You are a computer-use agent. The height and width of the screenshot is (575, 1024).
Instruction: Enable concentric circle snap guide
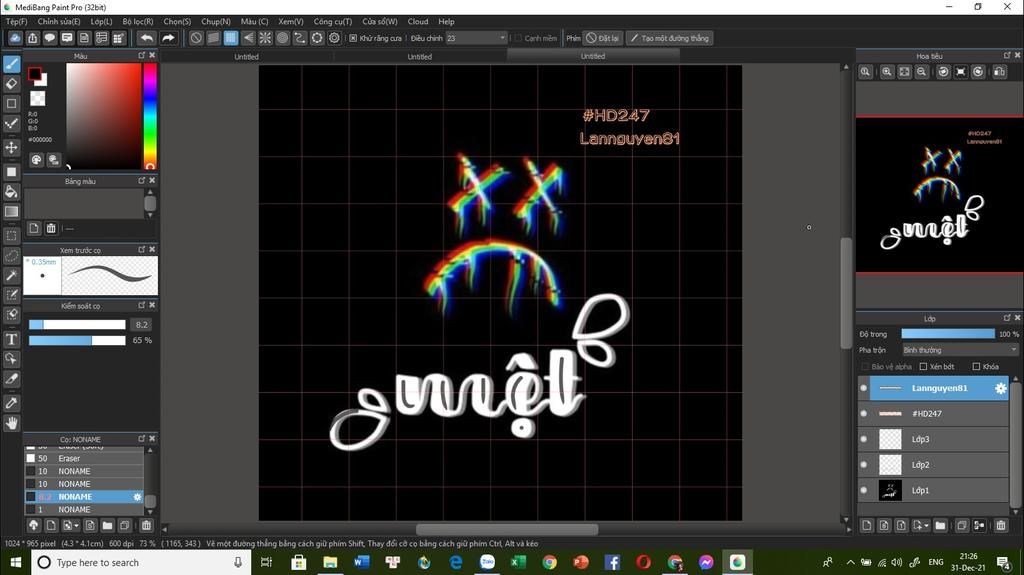[x=282, y=38]
